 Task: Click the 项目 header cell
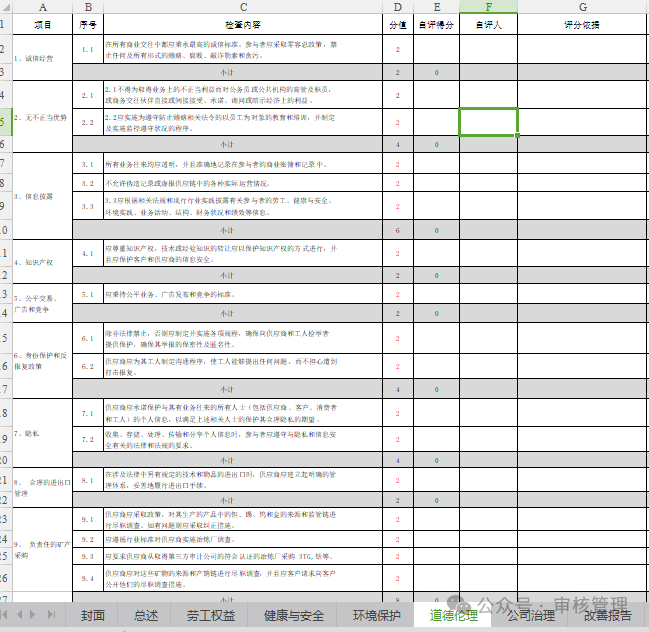pyautogui.click(x=43, y=24)
